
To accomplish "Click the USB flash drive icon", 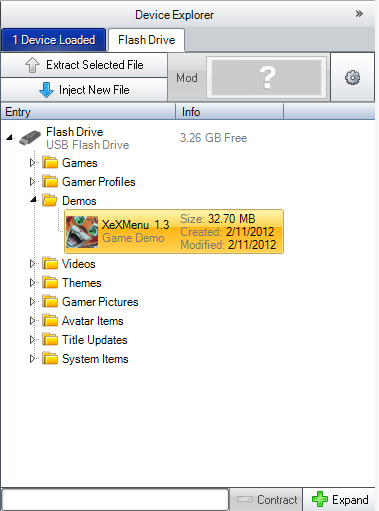I will [30, 138].
